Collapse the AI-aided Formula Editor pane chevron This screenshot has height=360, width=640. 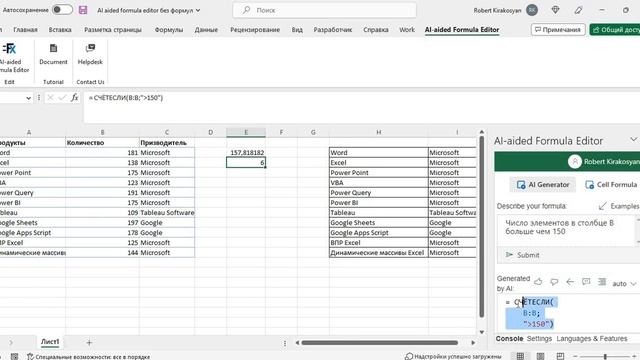pyautogui.click(x=633, y=140)
